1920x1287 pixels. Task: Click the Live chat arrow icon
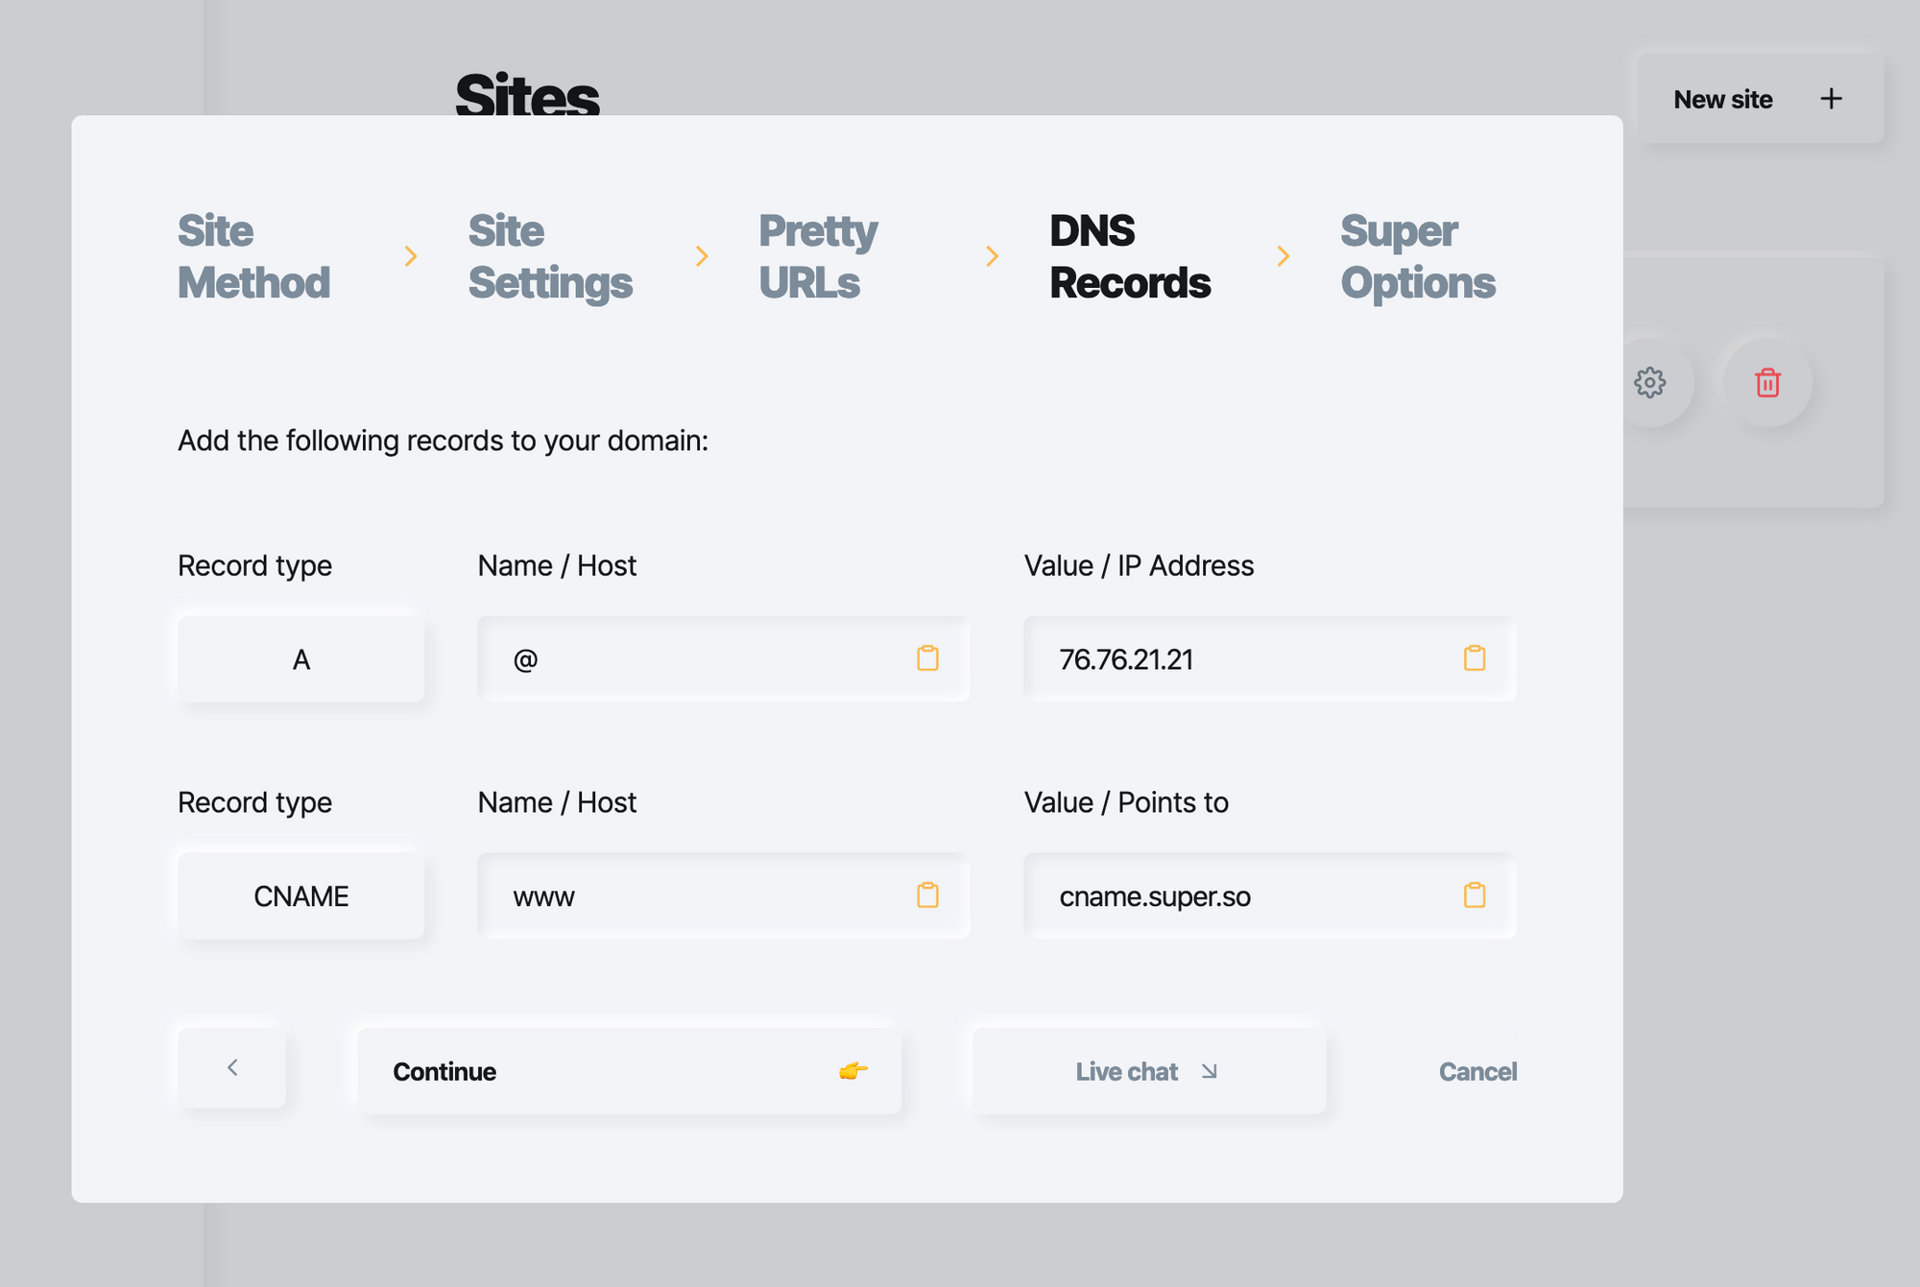1209,1071
